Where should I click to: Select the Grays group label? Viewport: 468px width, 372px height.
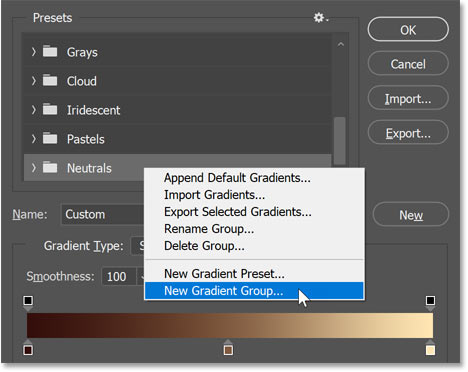pyautogui.click(x=82, y=52)
